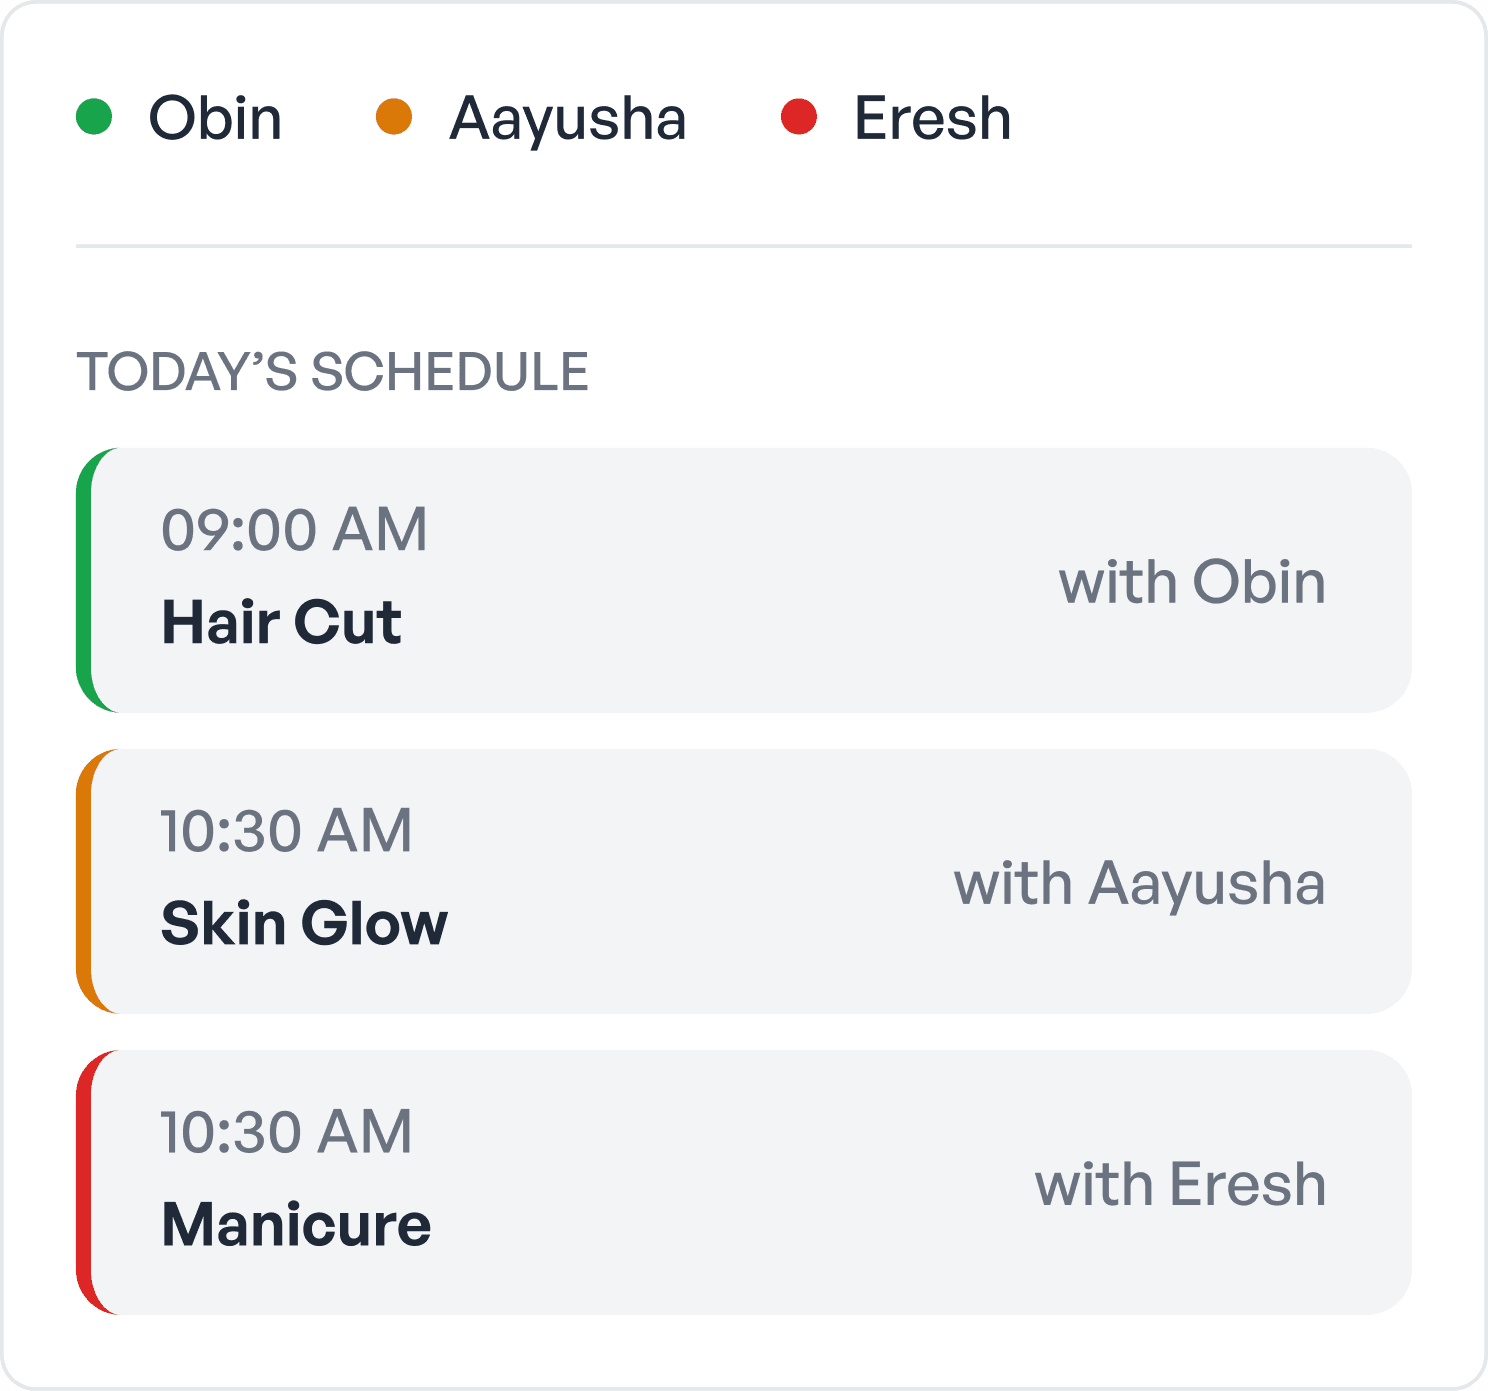Select the green bar on the Hair Cut card
Image resolution: width=1488 pixels, height=1391 pixels.
point(90,580)
